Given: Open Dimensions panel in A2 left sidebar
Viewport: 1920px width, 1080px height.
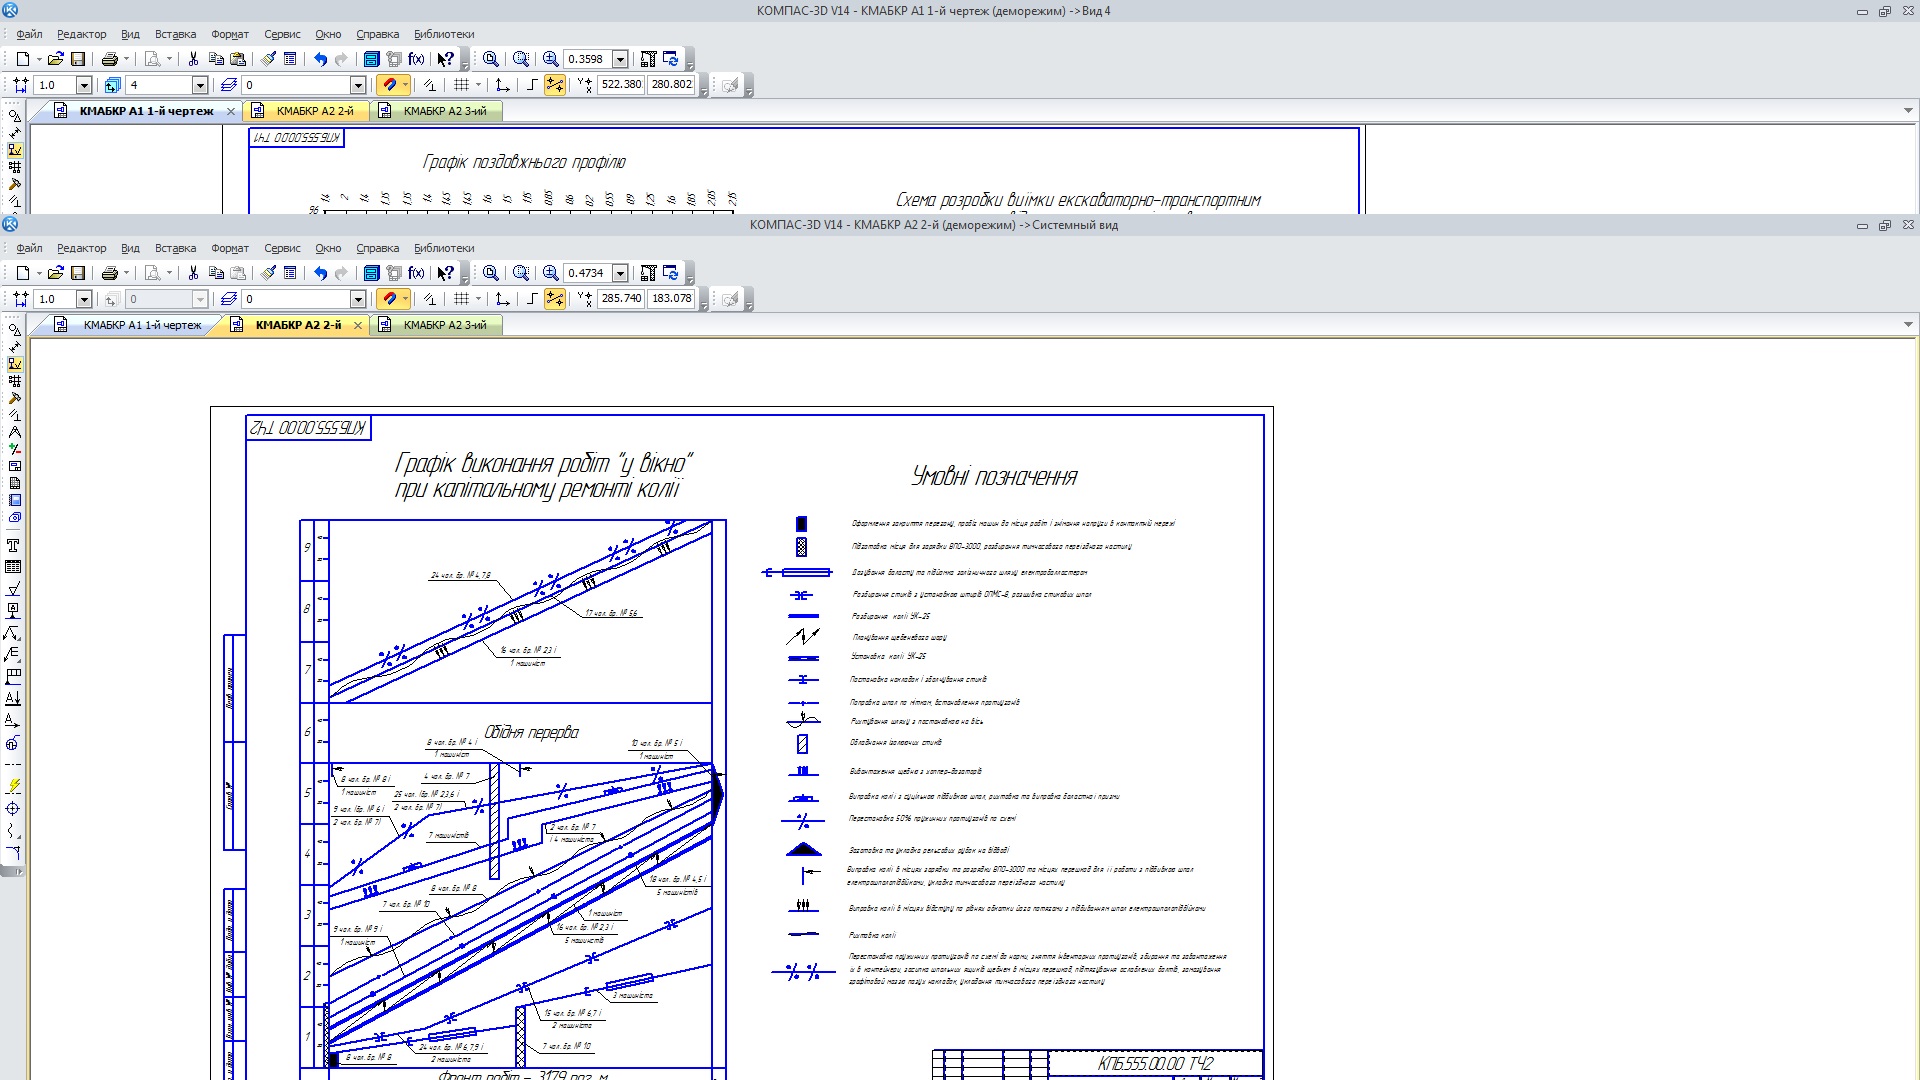Looking at the screenshot, I should point(14,347).
